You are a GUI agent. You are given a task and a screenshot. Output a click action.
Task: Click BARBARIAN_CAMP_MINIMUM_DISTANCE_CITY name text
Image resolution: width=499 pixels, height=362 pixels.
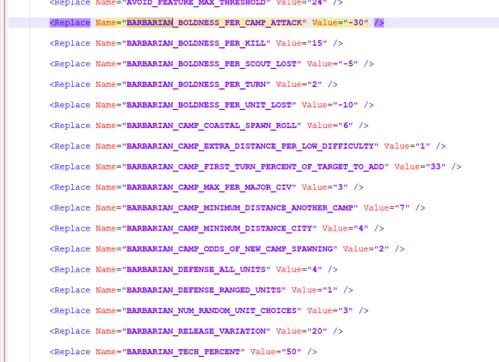pyautogui.click(x=219, y=228)
